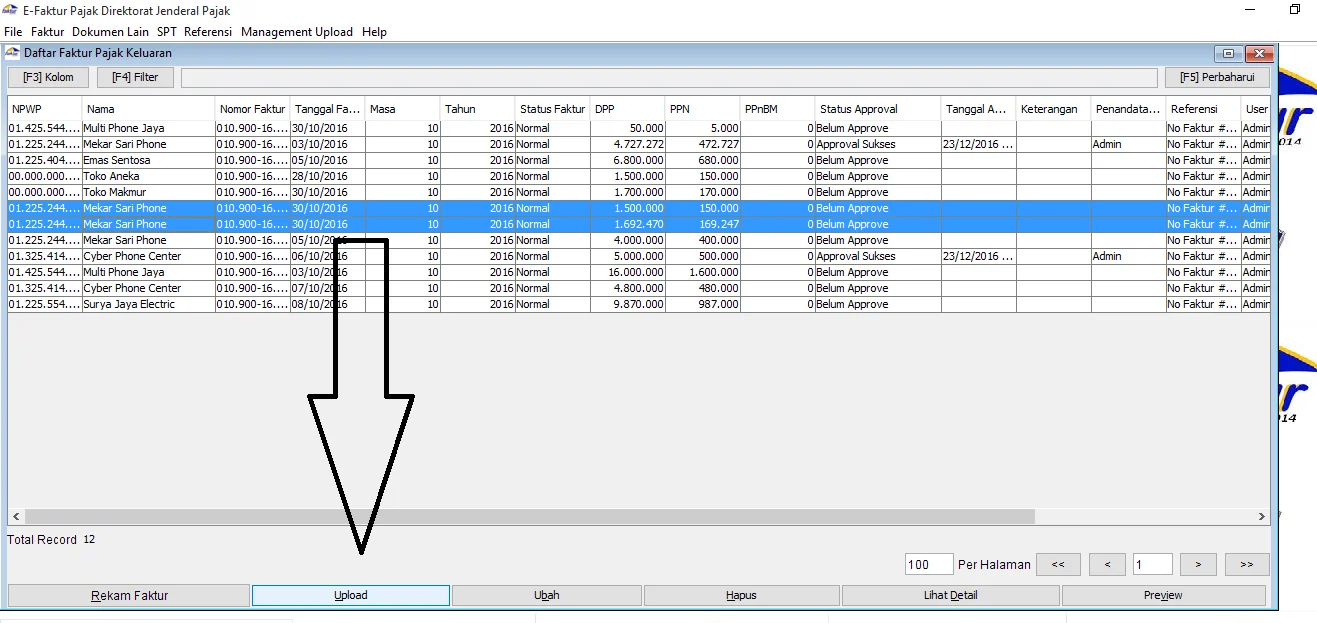This screenshot has height=623, width=1317.
Task: Go to the previous page with < button
Action: click(x=1107, y=564)
